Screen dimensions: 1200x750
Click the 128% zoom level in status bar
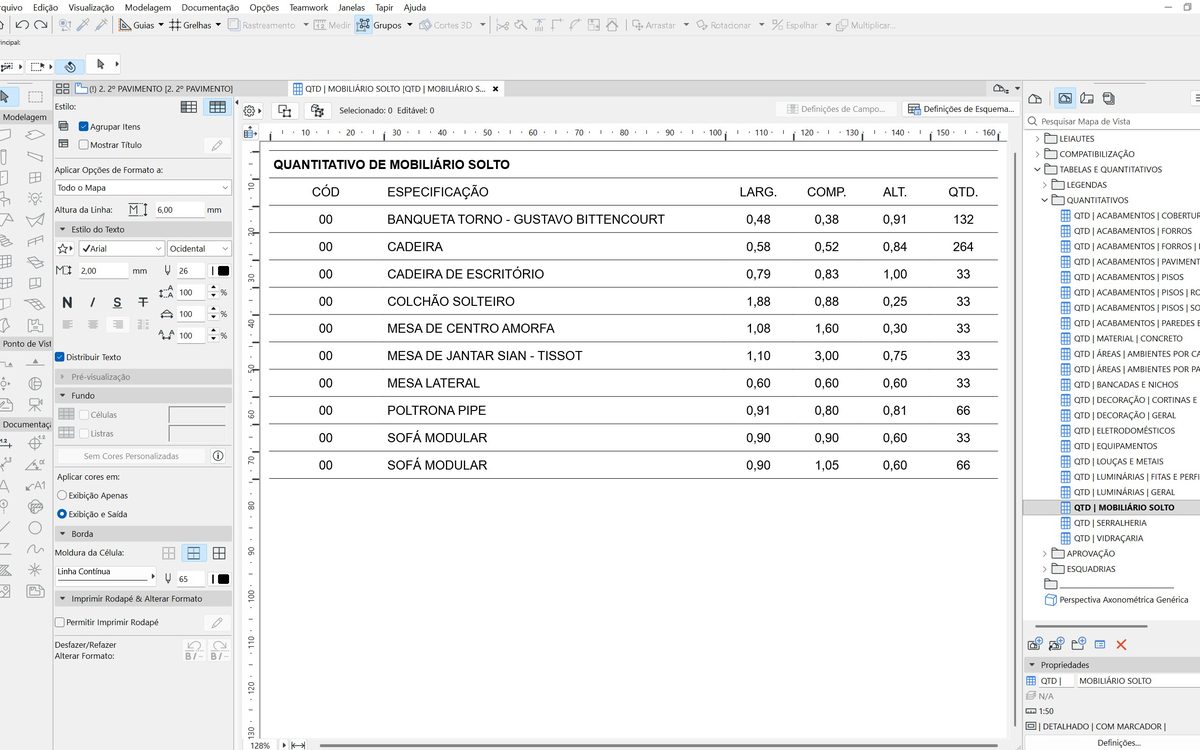[x=260, y=745]
